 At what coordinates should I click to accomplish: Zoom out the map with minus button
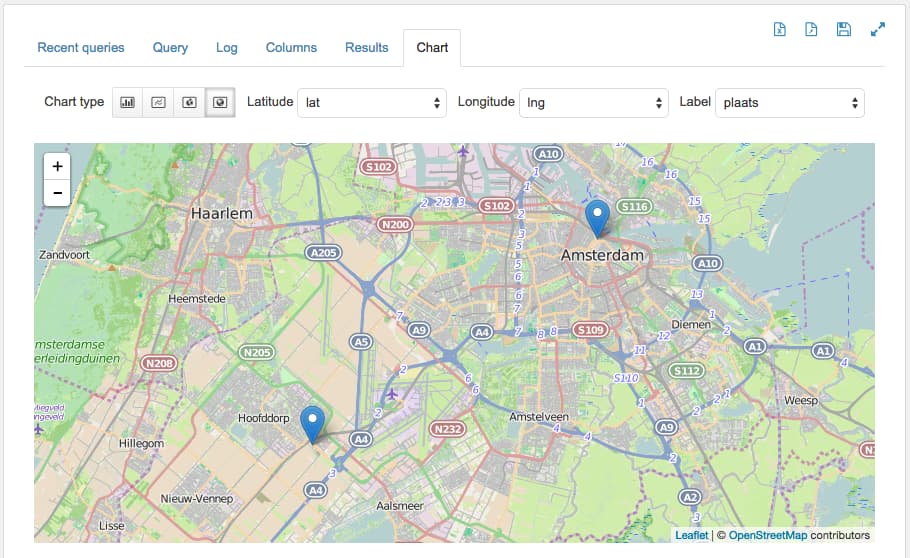click(57, 193)
